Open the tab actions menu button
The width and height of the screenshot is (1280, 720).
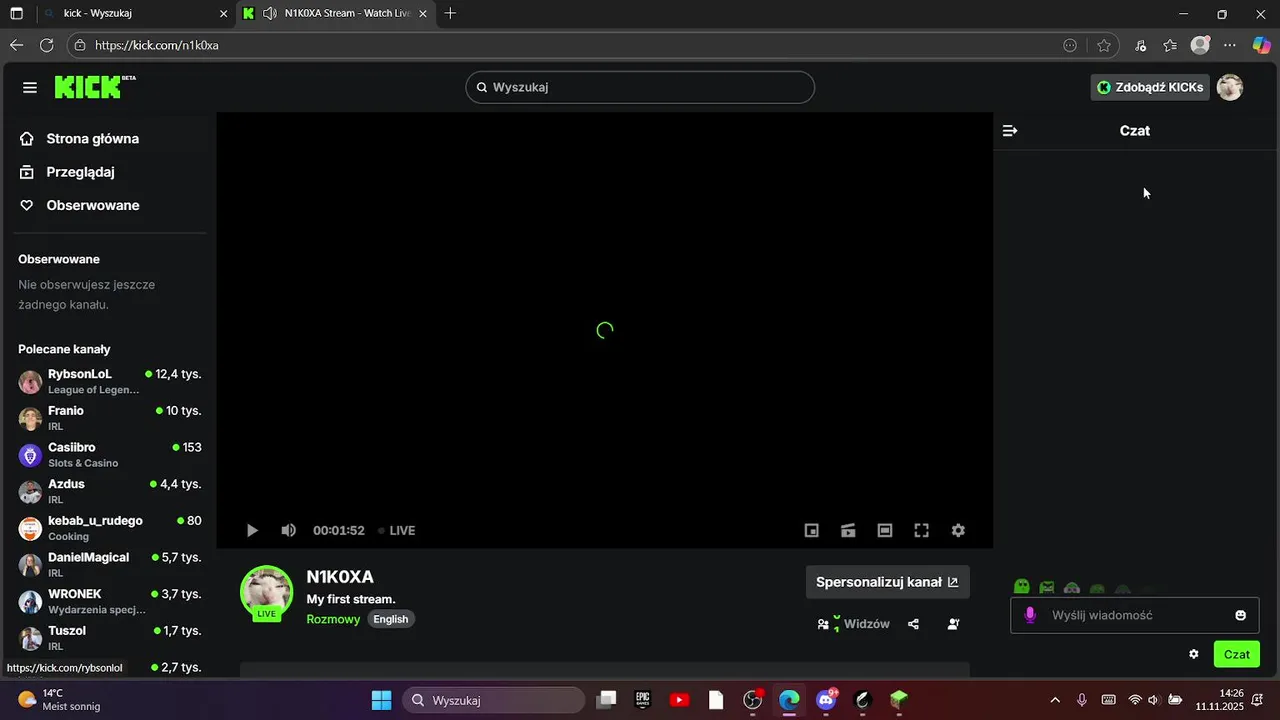pyautogui.click(x=16, y=14)
